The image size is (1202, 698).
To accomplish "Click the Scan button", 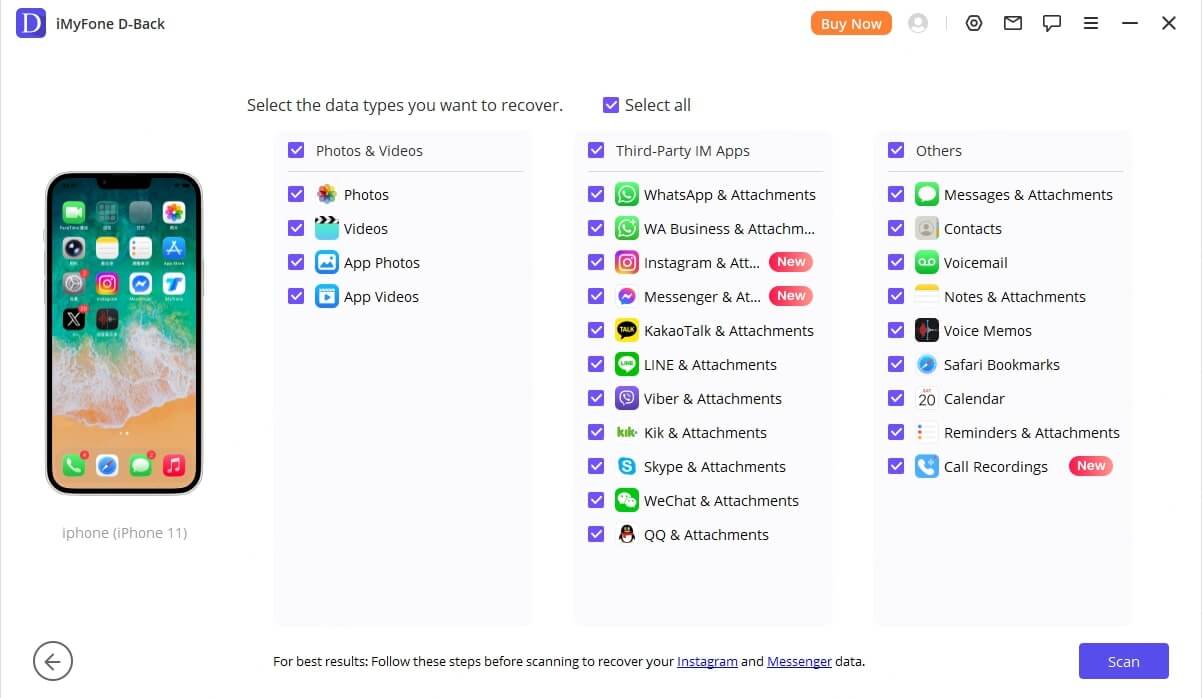I will [1123, 661].
